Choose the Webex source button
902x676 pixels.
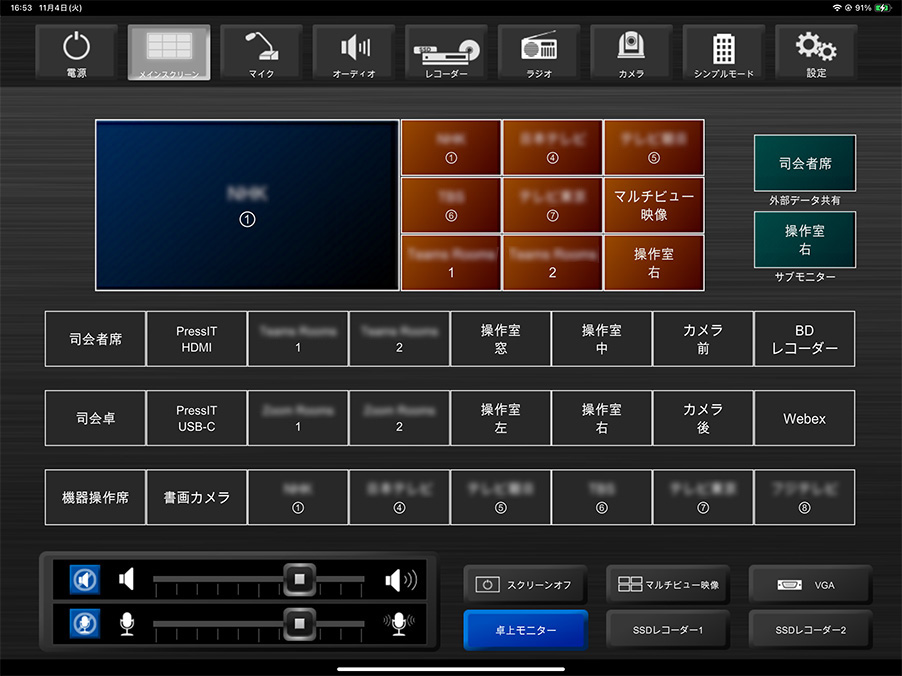[804, 418]
